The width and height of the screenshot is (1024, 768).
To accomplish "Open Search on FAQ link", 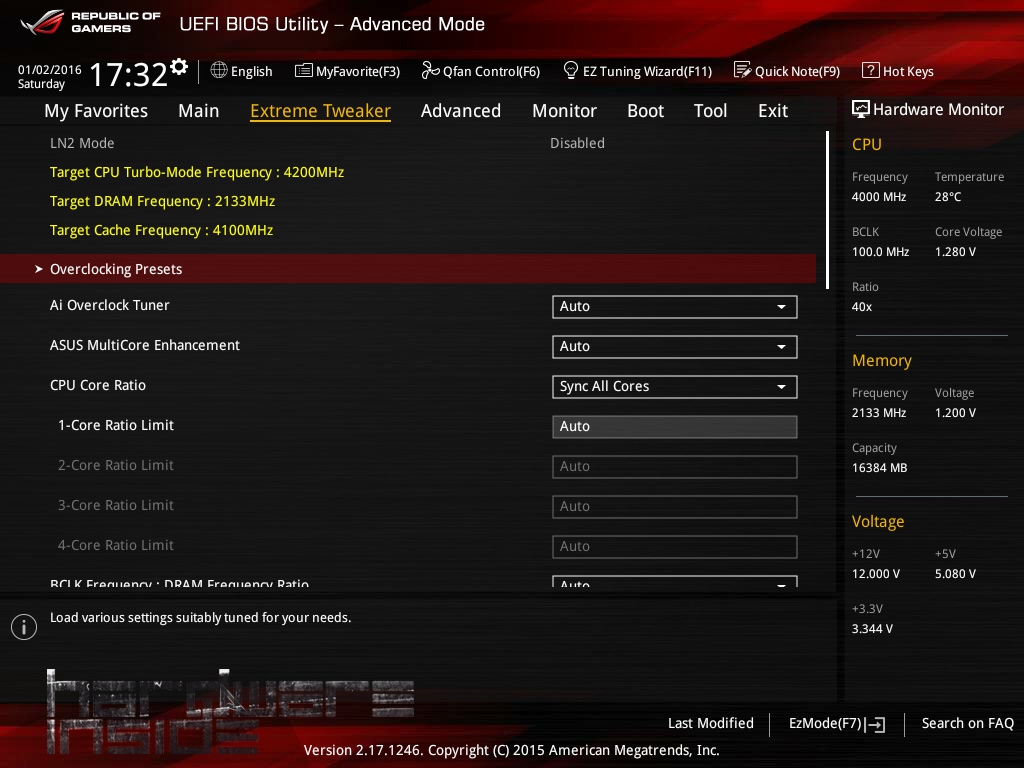I will click(x=967, y=723).
